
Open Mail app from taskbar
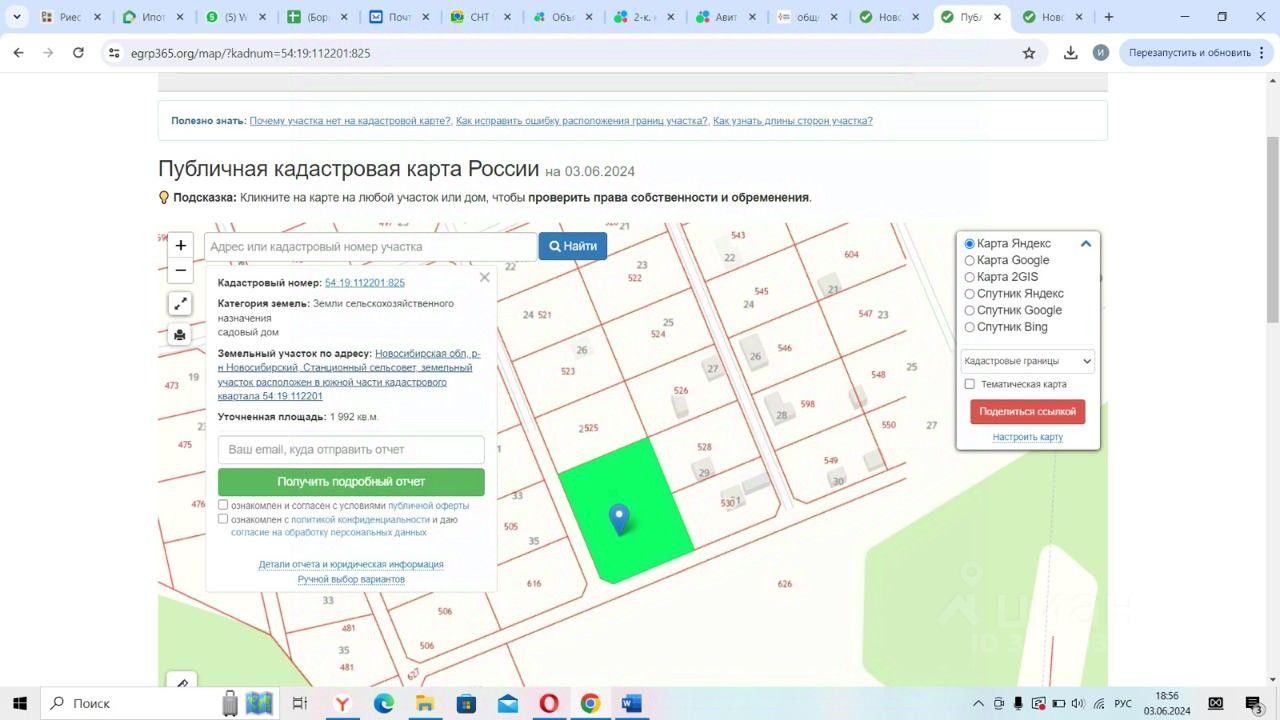(x=507, y=703)
